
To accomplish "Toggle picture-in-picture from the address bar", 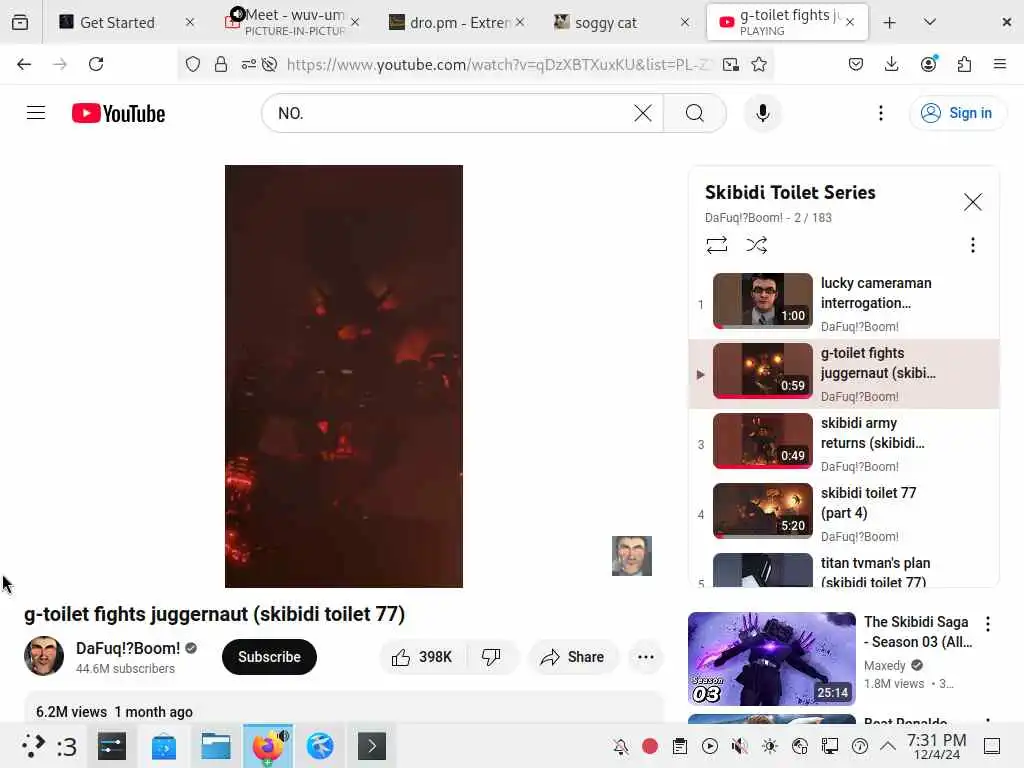I will click(731, 64).
